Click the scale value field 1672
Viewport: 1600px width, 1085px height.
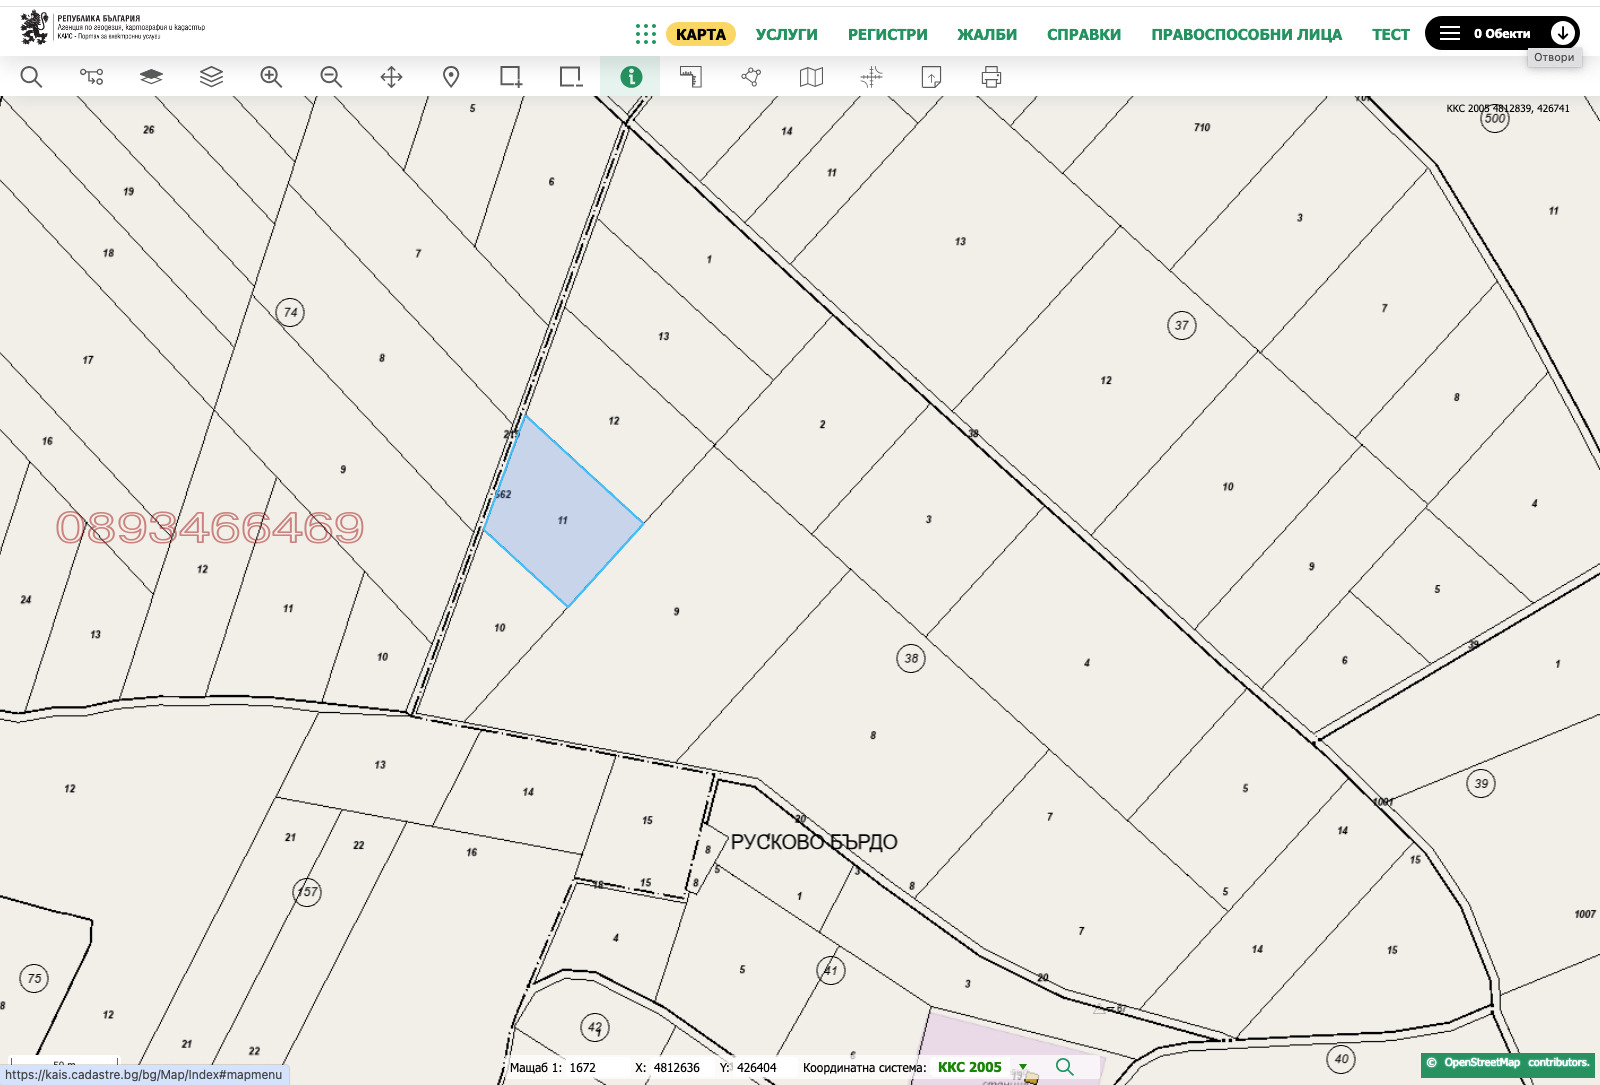583,1068
